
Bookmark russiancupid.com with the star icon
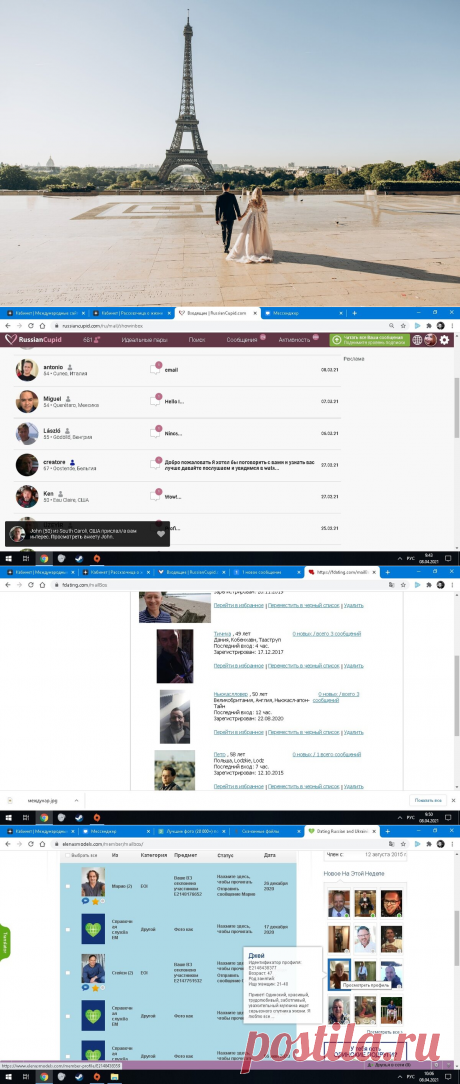coord(403,325)
